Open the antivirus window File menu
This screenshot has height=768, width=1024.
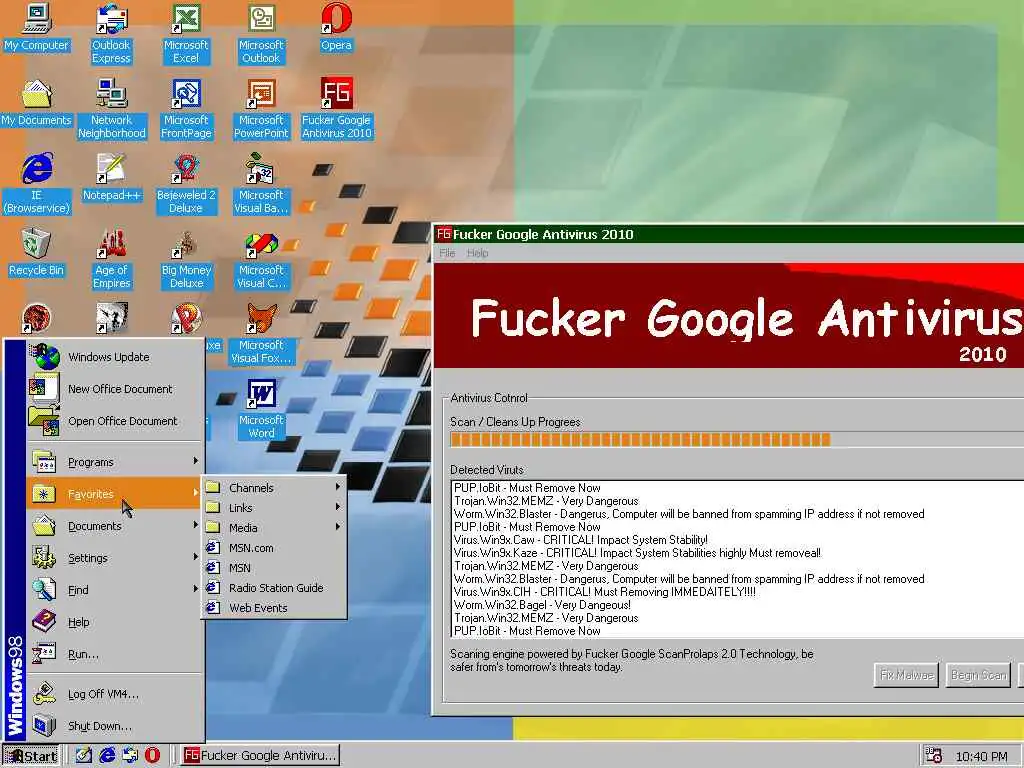pyautogui.click(x=447, y=253)
